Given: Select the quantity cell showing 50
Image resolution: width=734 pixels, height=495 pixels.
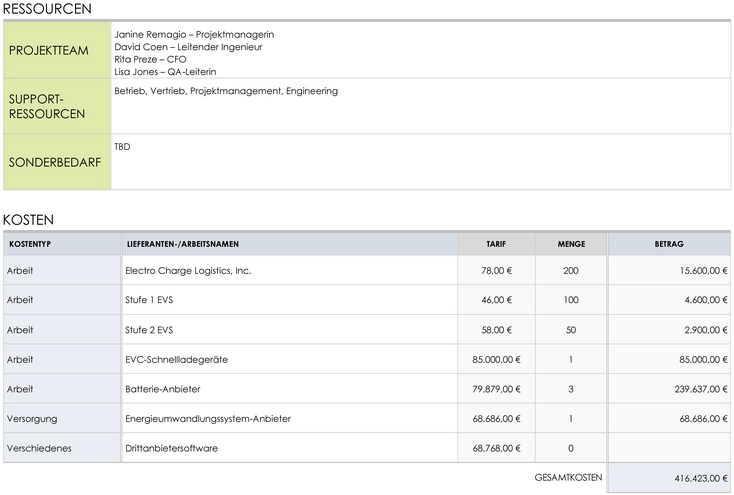Looking at the screenshot, I should pyautogui.click(x=571, y=330).
